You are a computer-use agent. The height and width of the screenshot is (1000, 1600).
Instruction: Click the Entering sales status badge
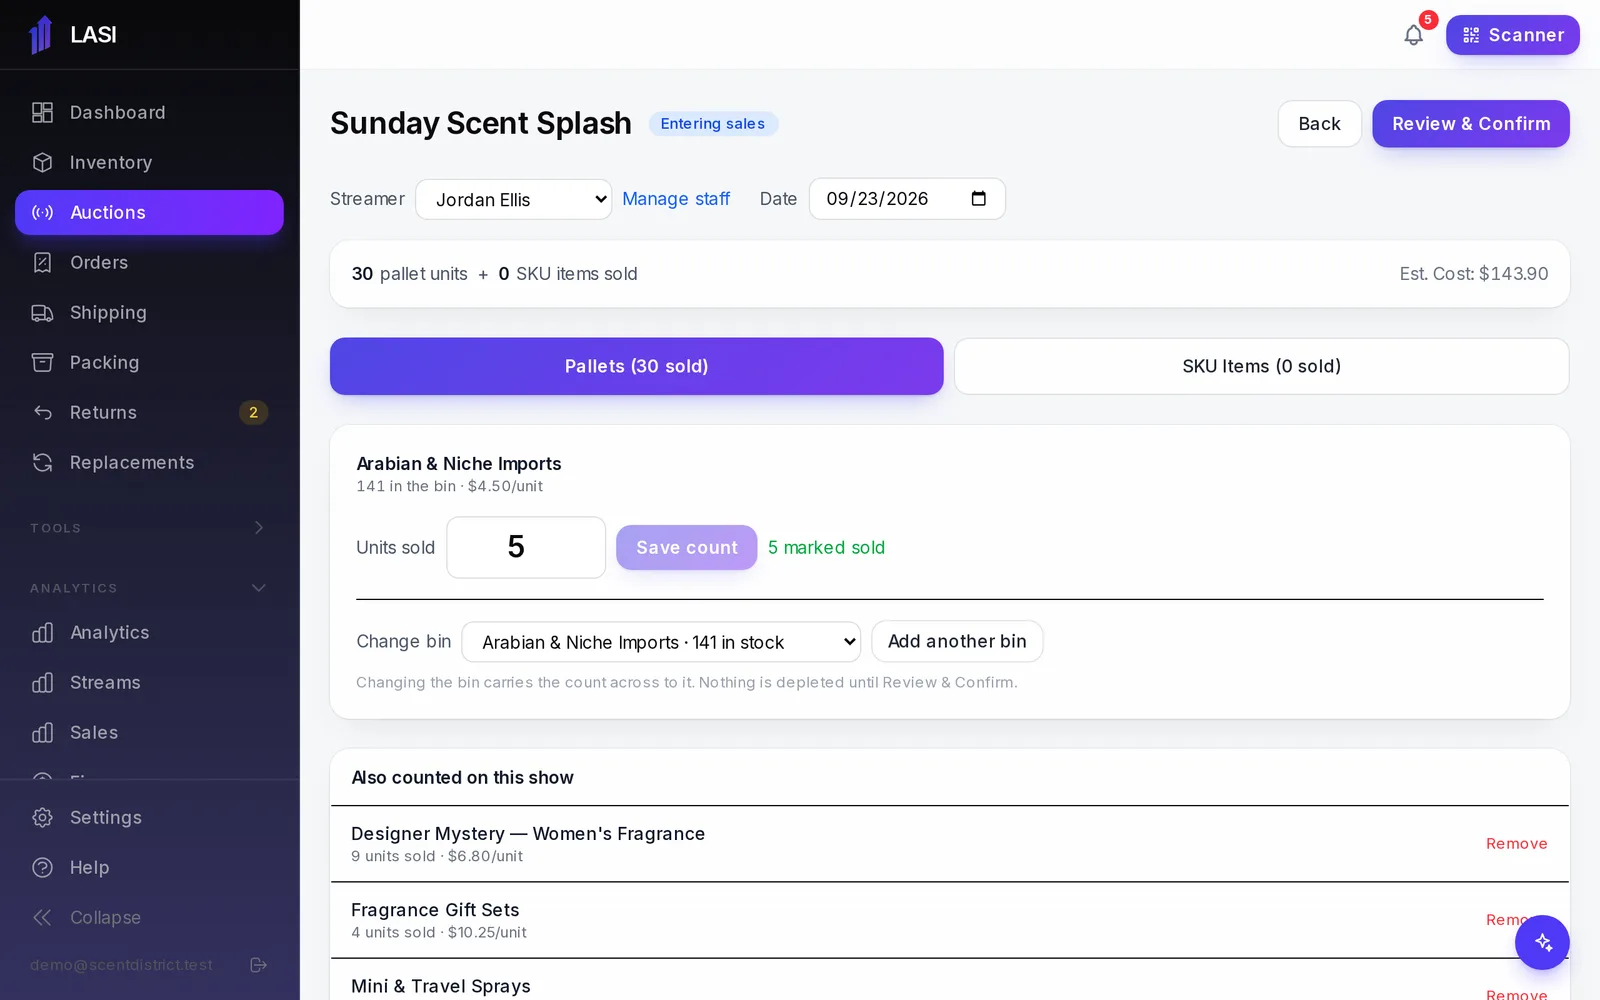[713, 124]
